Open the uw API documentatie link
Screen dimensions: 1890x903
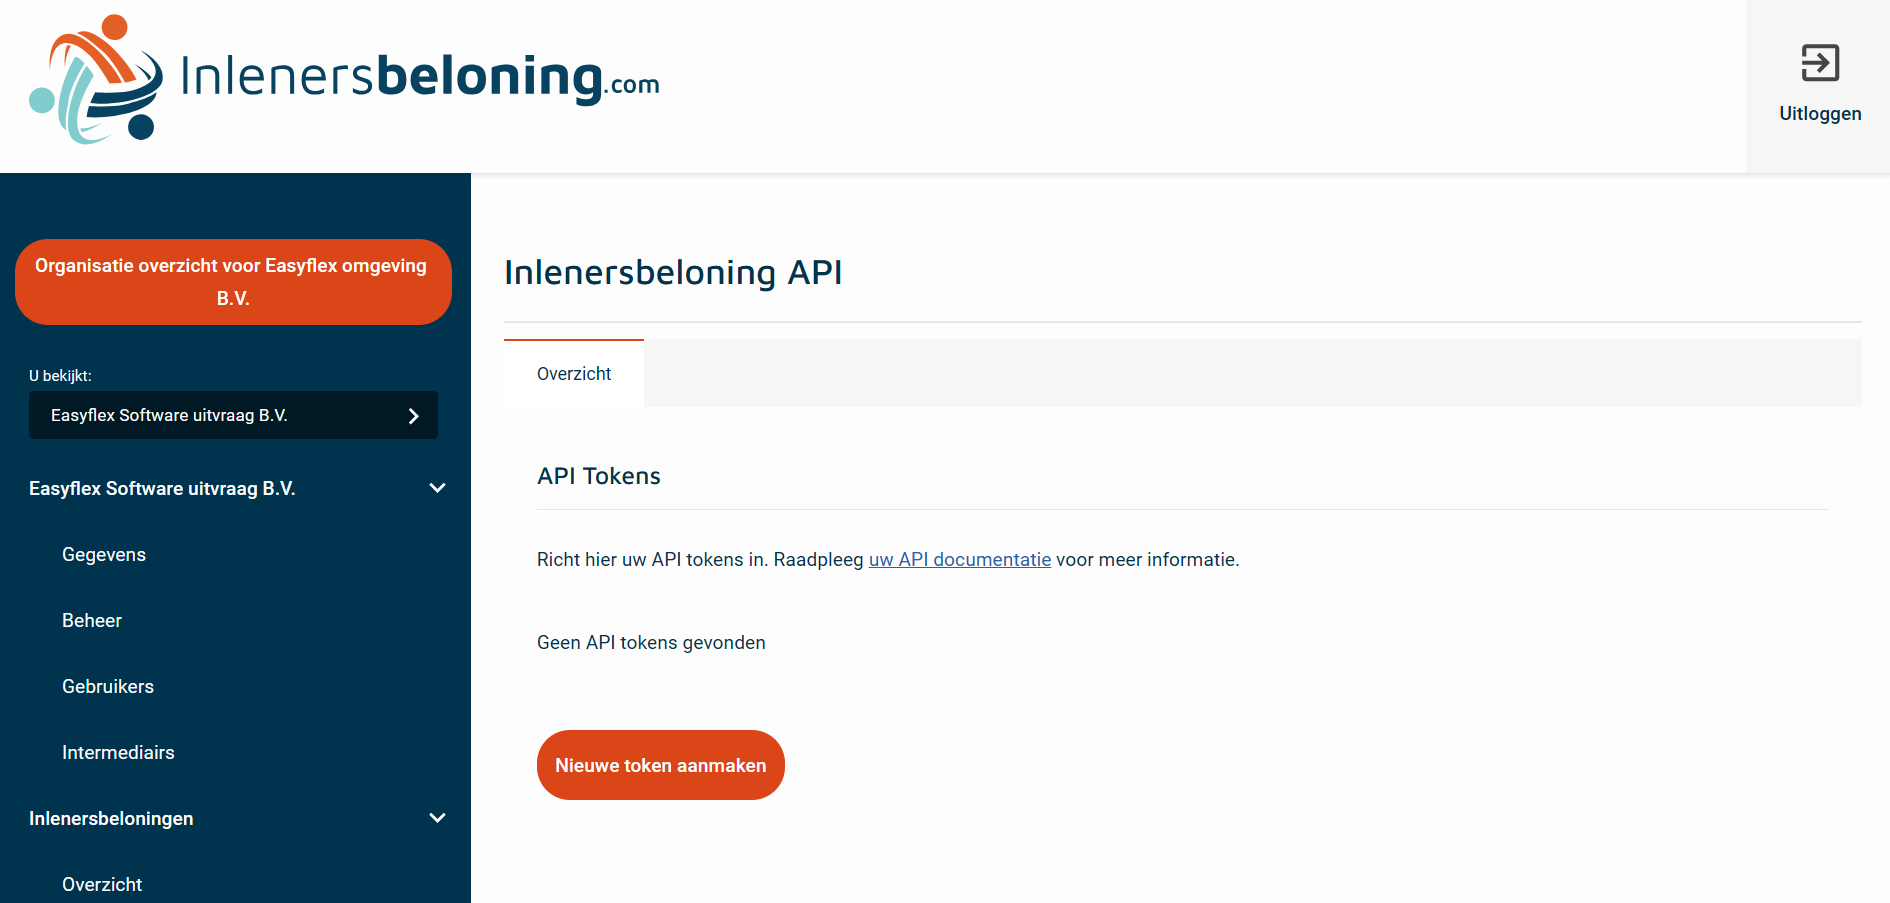(x=960, y=560)
